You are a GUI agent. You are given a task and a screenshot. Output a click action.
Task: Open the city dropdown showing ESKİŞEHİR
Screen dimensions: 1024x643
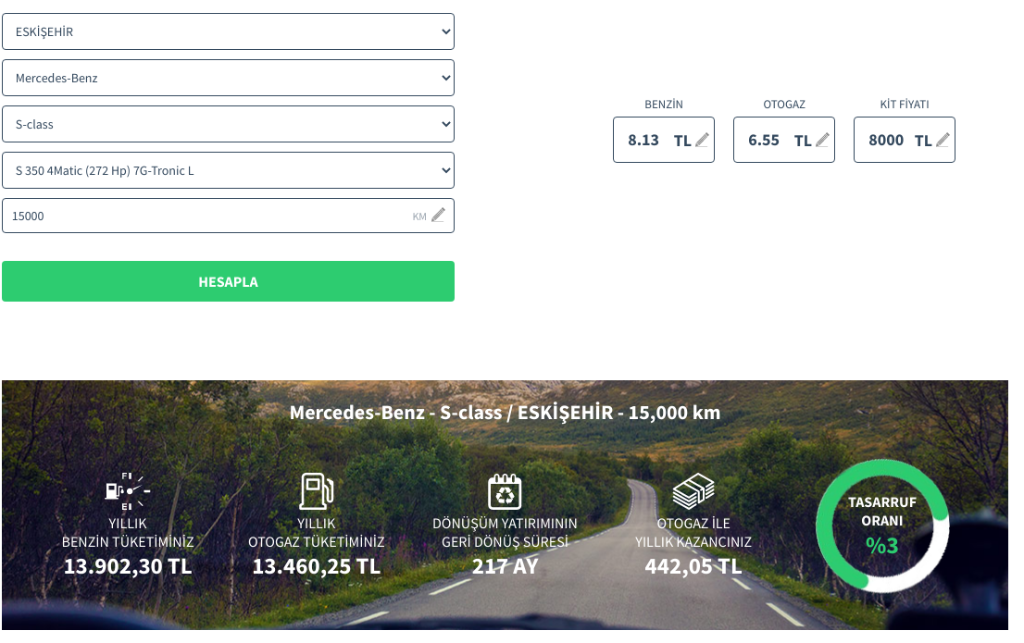[228, 32]
